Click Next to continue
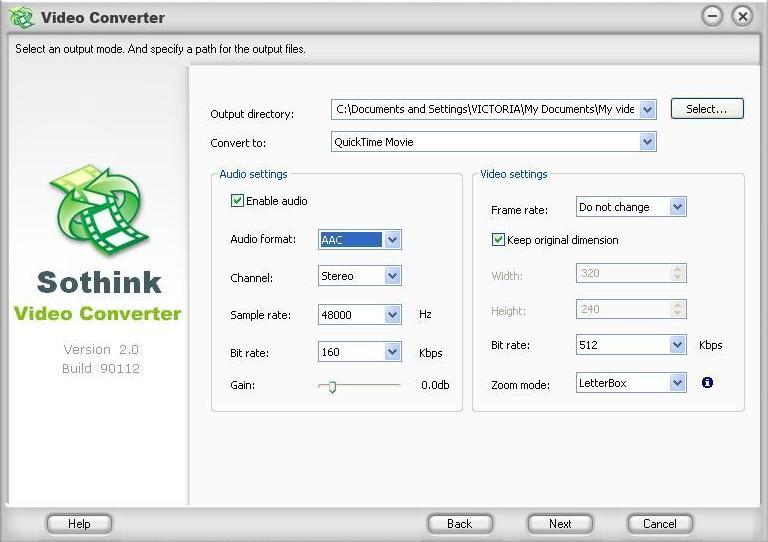 560,524
